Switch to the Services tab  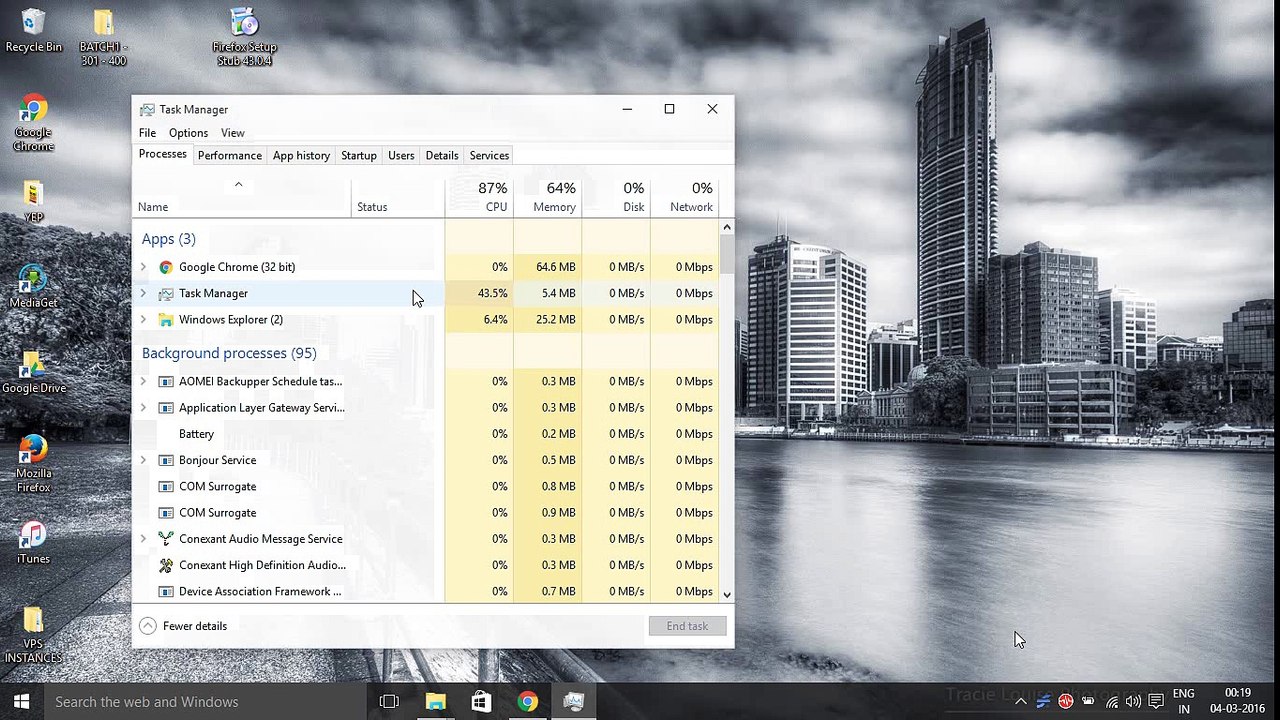coord(489,155)
